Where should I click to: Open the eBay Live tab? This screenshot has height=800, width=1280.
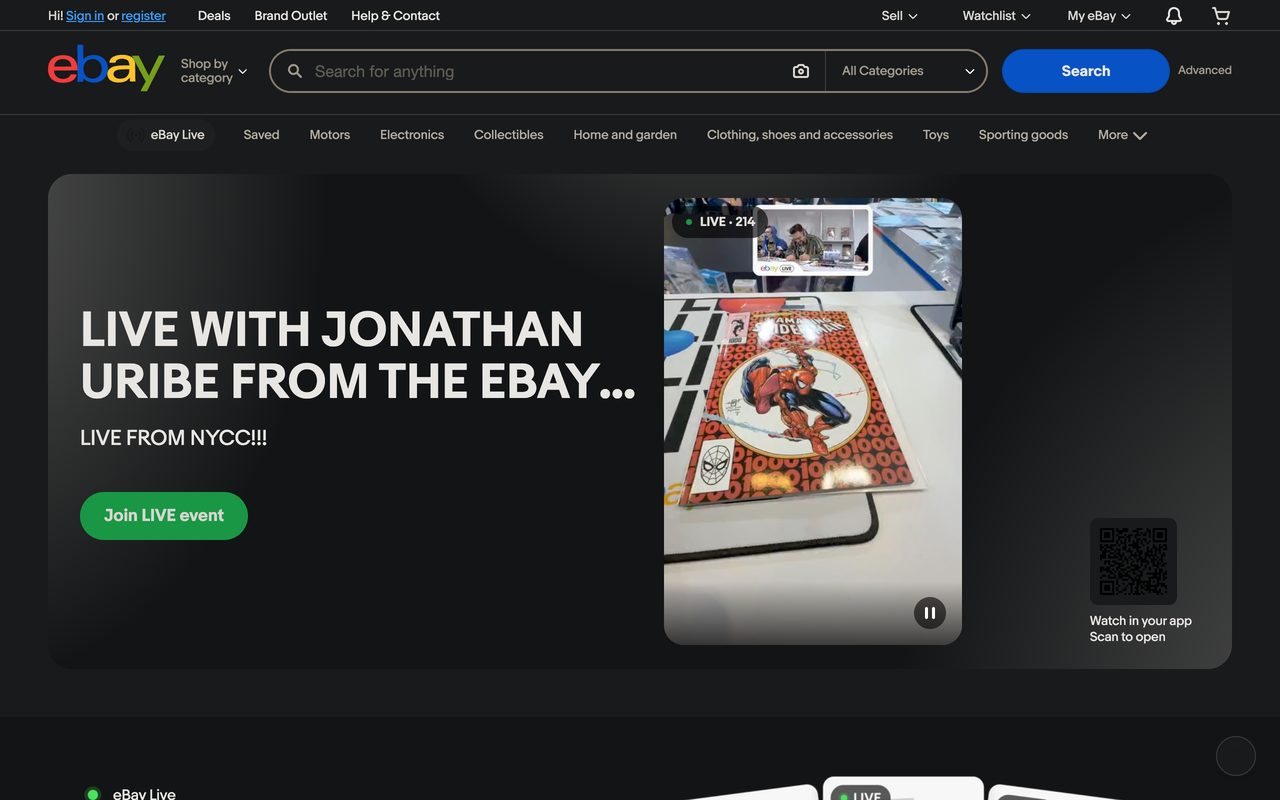[x=166, y=135]
